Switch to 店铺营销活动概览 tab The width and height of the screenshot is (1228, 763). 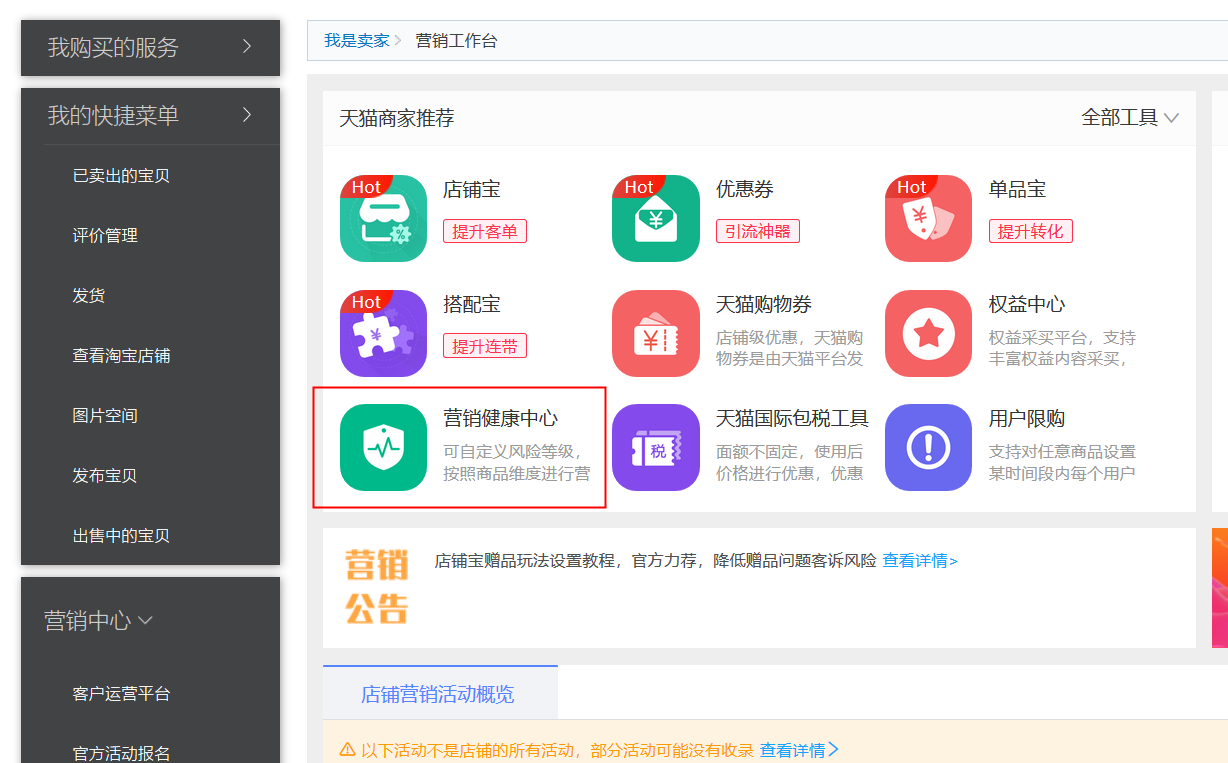pyautogui.click(x=438, y=694)
